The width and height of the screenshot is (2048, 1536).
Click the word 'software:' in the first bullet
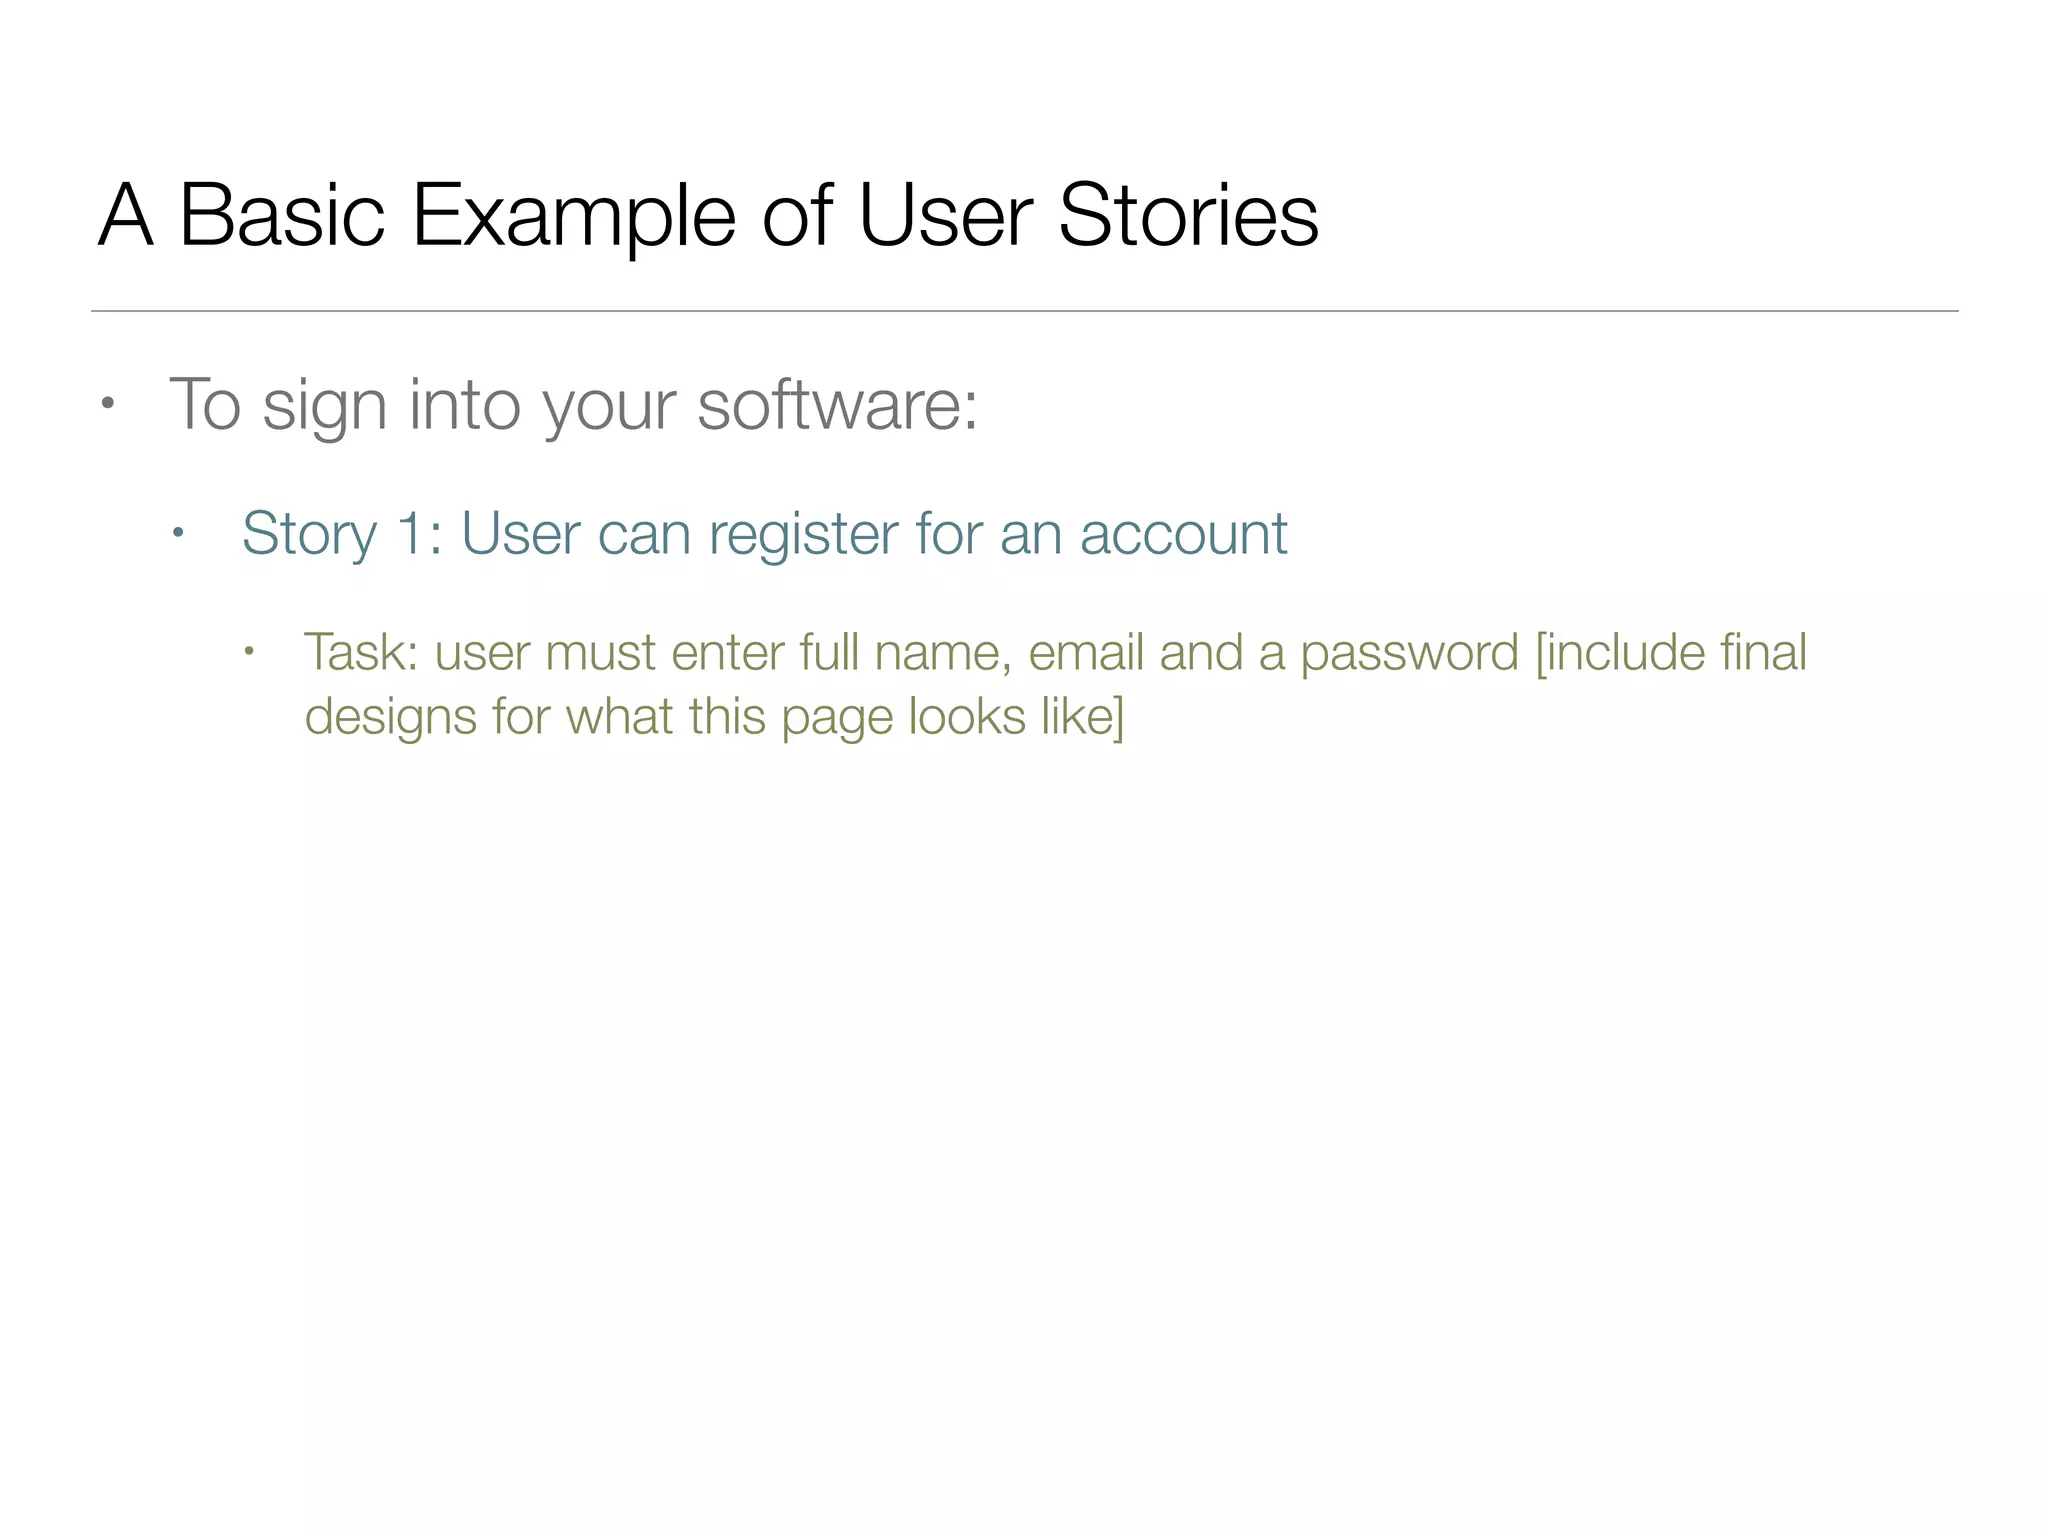836,405
